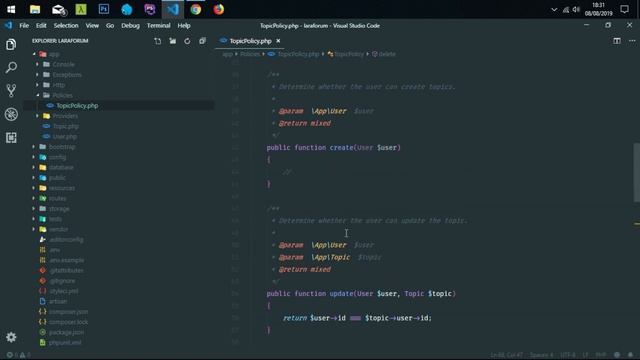Open editor More Actions ellipsis
This screenshot has height=360, width=640.
tap(632, 41)
